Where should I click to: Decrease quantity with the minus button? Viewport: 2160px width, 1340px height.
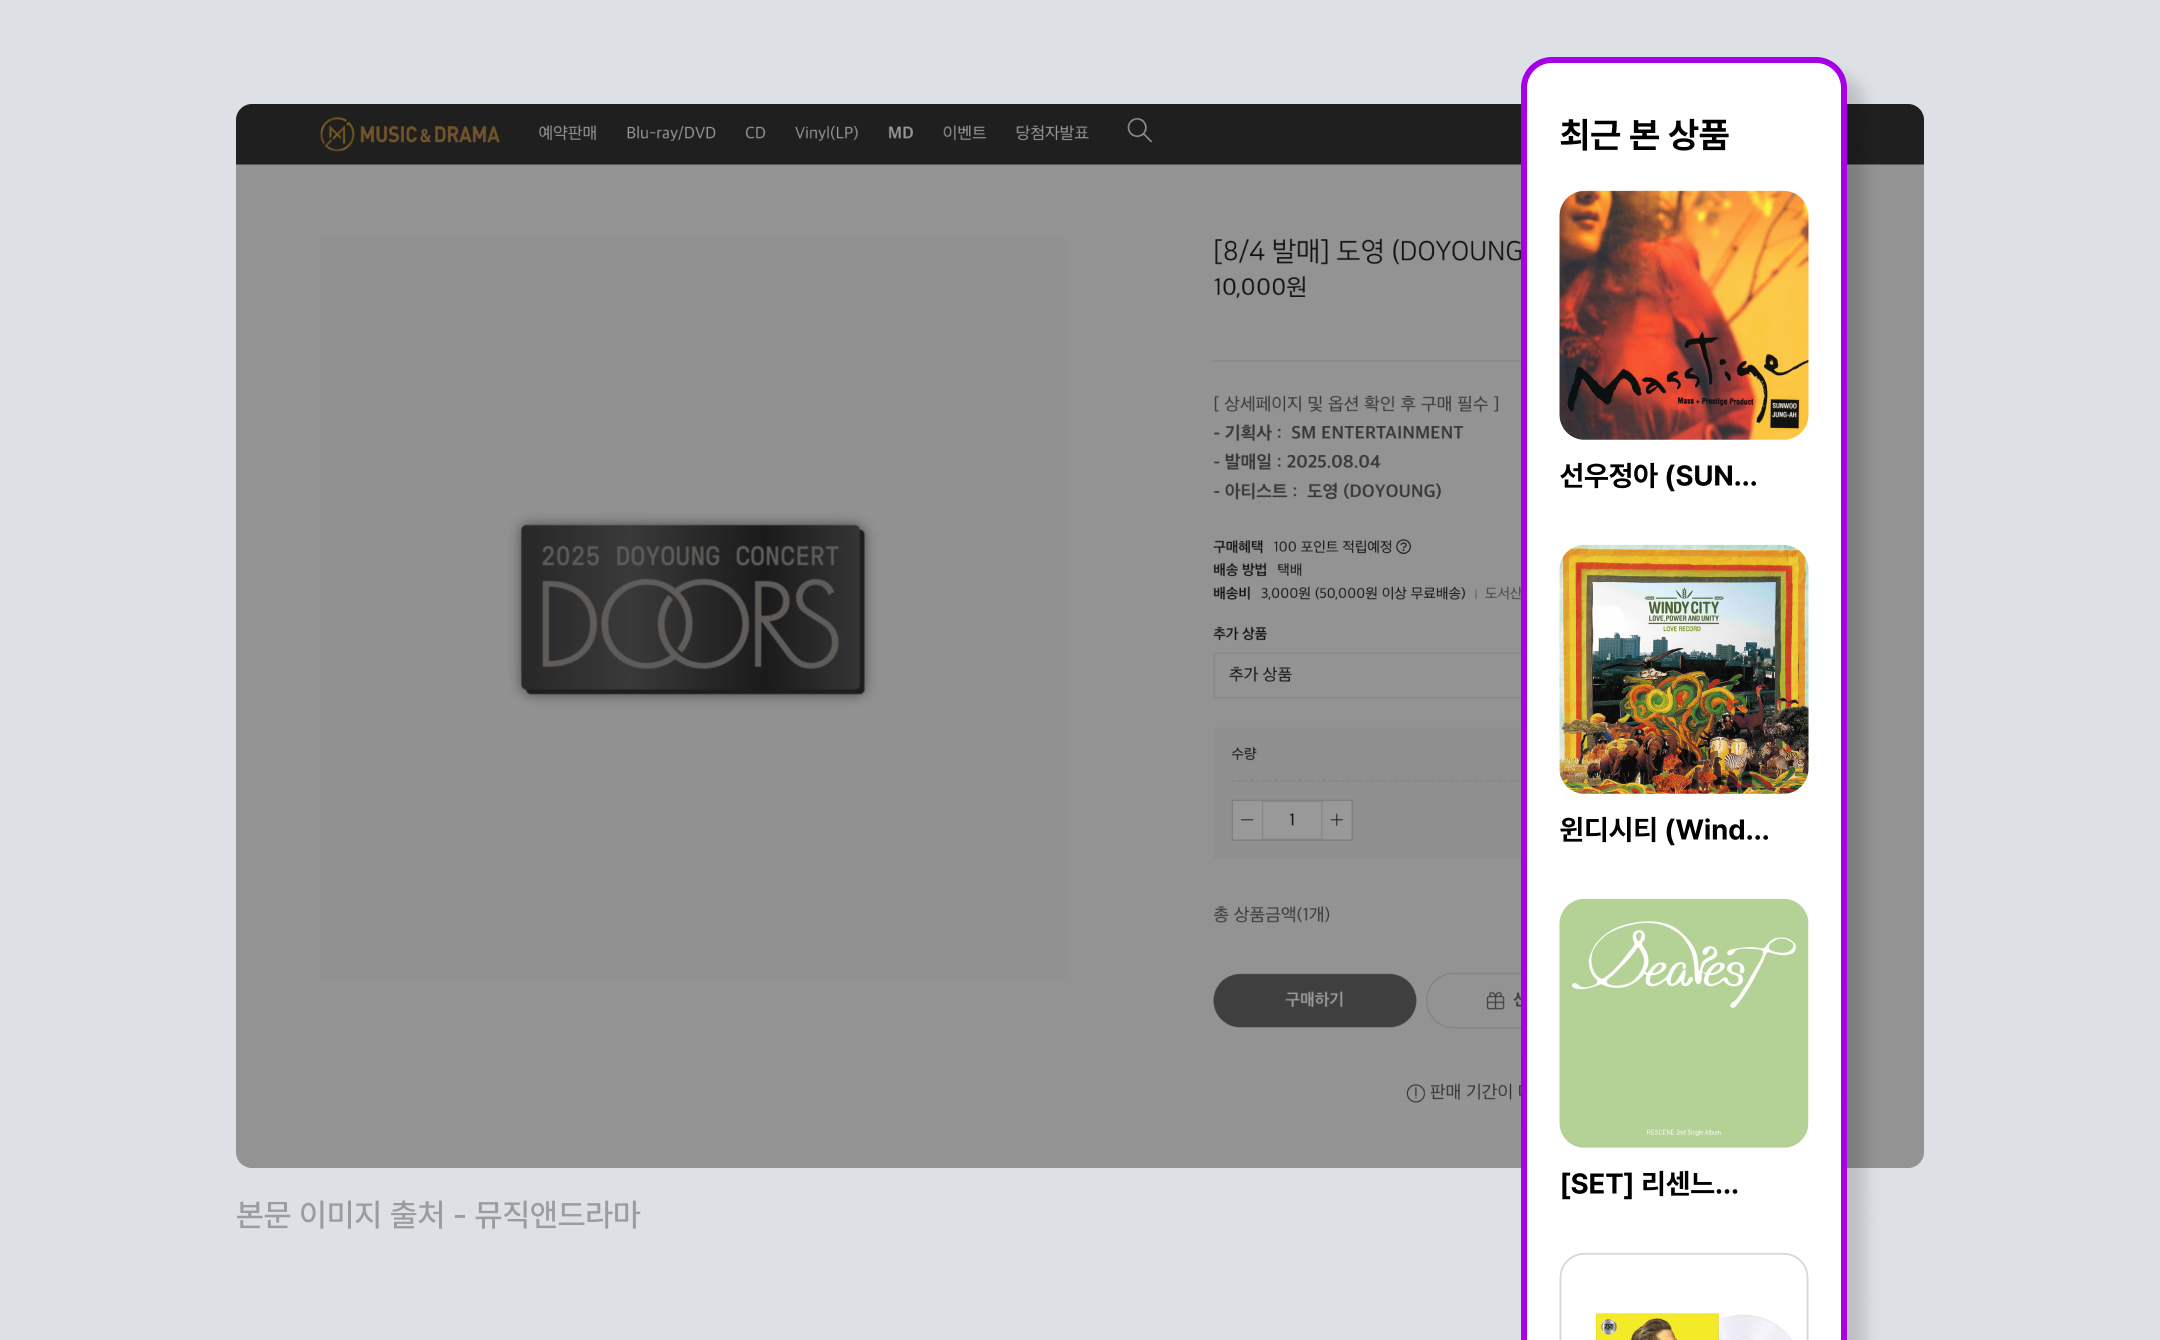(1247, 820)
